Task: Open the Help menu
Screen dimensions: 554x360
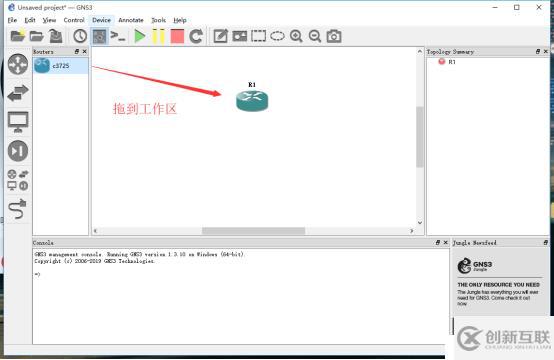Action: pyautogui.click(x=180, y=20)
